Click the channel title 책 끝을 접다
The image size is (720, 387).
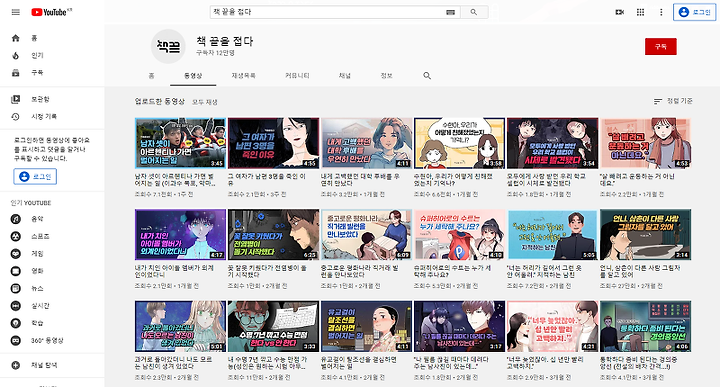tap(225, 41)
